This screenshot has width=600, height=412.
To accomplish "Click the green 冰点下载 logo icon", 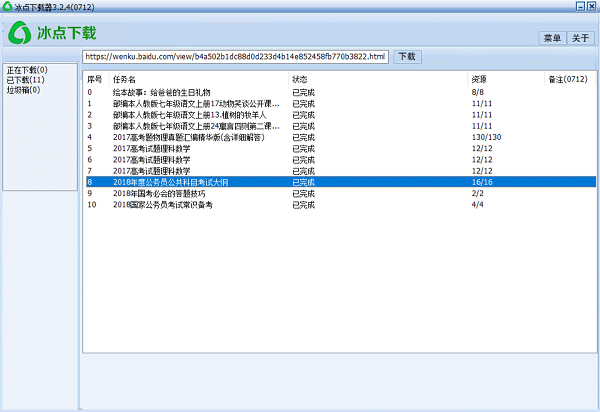I will (20, 33).
